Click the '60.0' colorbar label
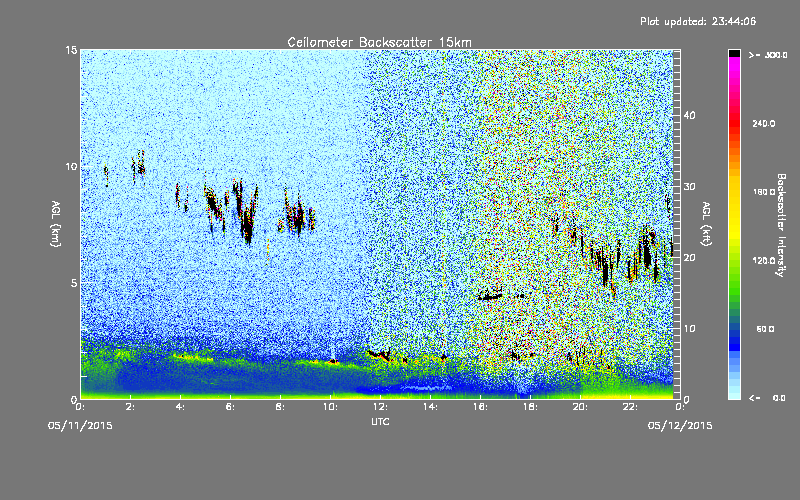The width and height of the screenshot is (800, 500). pos(765,329)
